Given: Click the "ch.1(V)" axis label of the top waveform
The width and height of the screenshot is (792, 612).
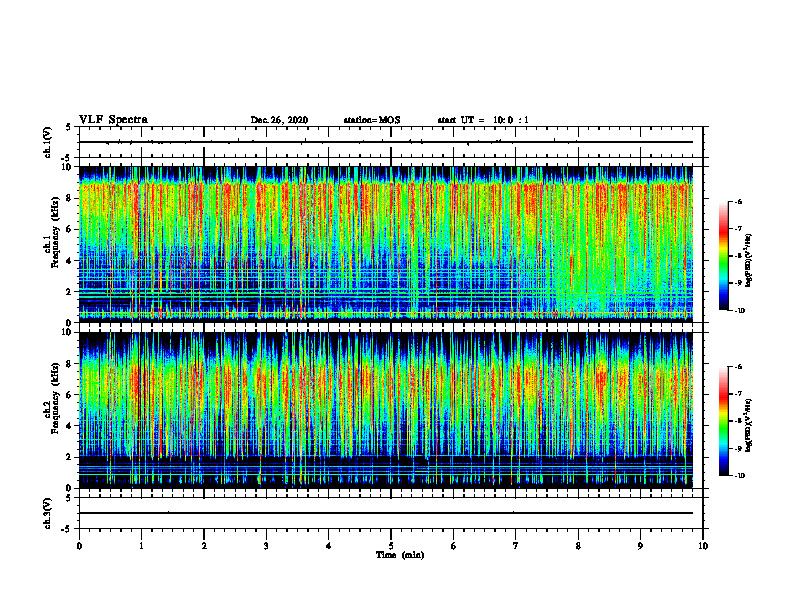Looking at the screenshot, I should [x=47, y=142].
